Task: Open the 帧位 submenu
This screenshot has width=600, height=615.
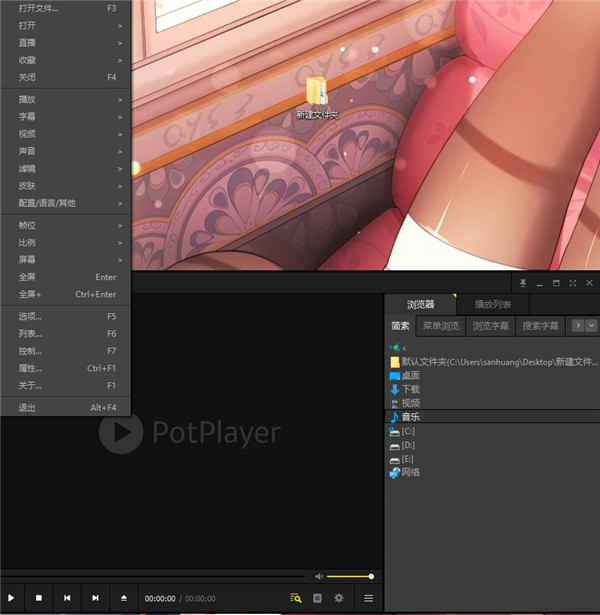Action: 66,226
